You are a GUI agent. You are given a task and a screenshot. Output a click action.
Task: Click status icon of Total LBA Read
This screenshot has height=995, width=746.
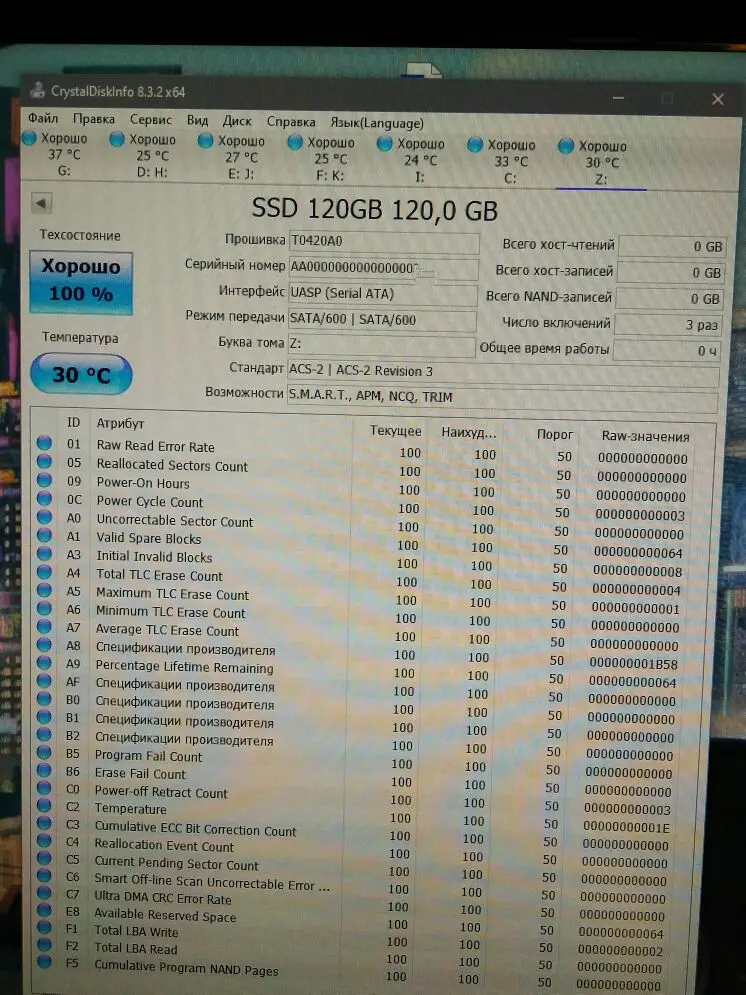point(44,945)
